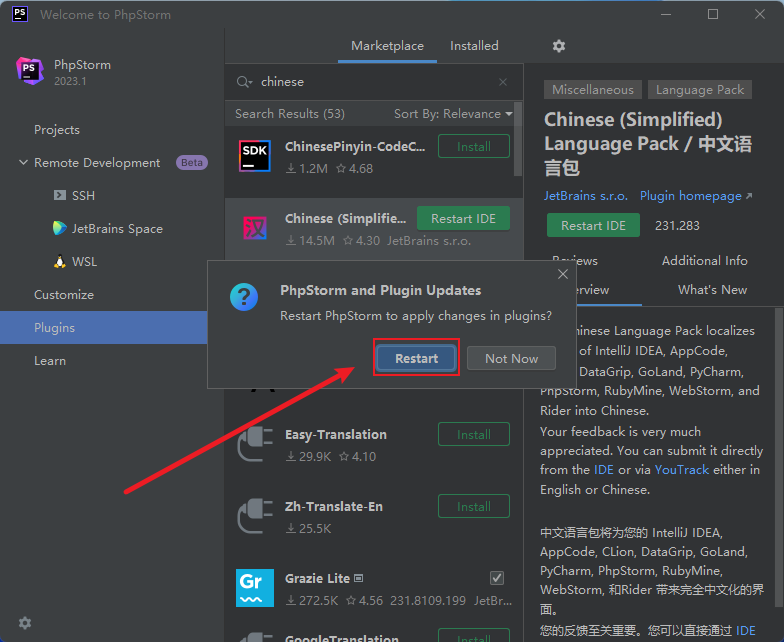Click the Search Results (53) label
The height and width of the screenshot is (642, 784).
click(290, 114)
